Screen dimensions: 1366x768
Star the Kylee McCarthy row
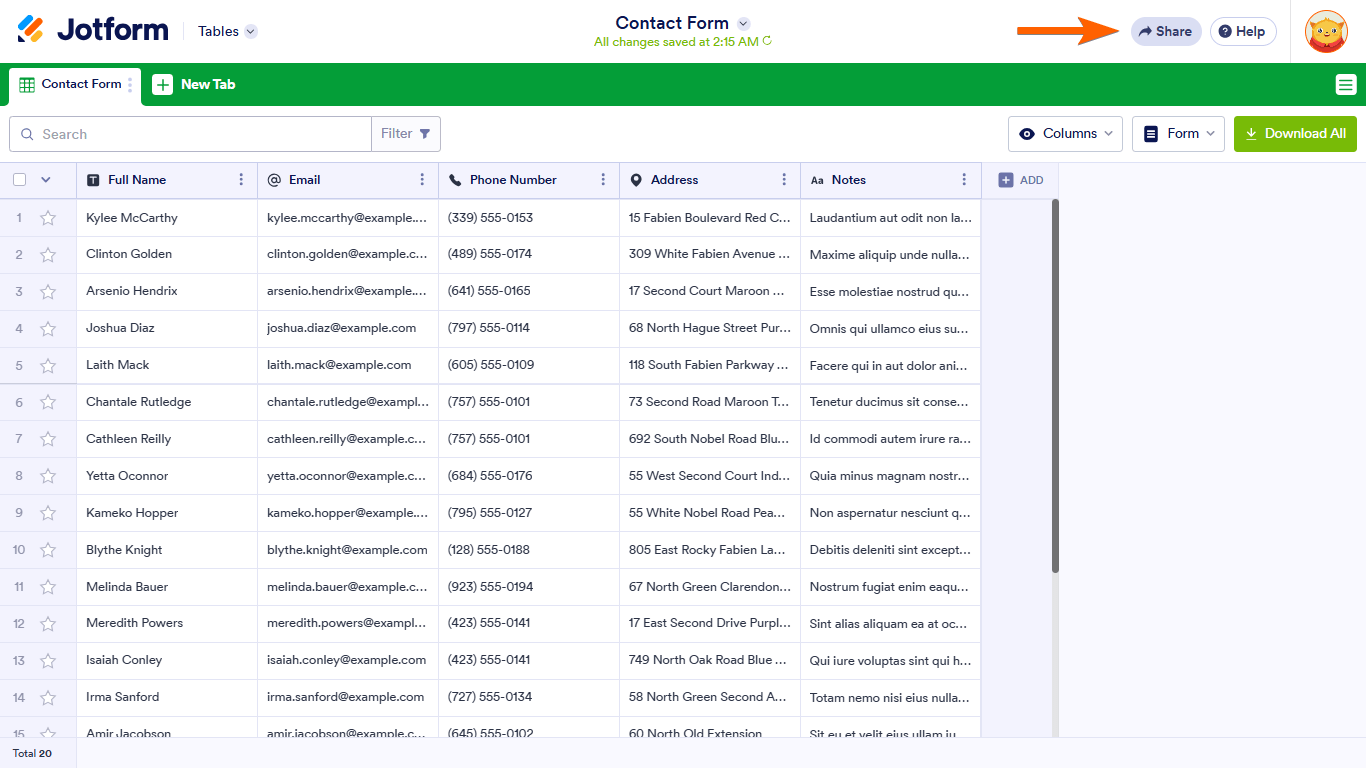[x=47, y=218]
